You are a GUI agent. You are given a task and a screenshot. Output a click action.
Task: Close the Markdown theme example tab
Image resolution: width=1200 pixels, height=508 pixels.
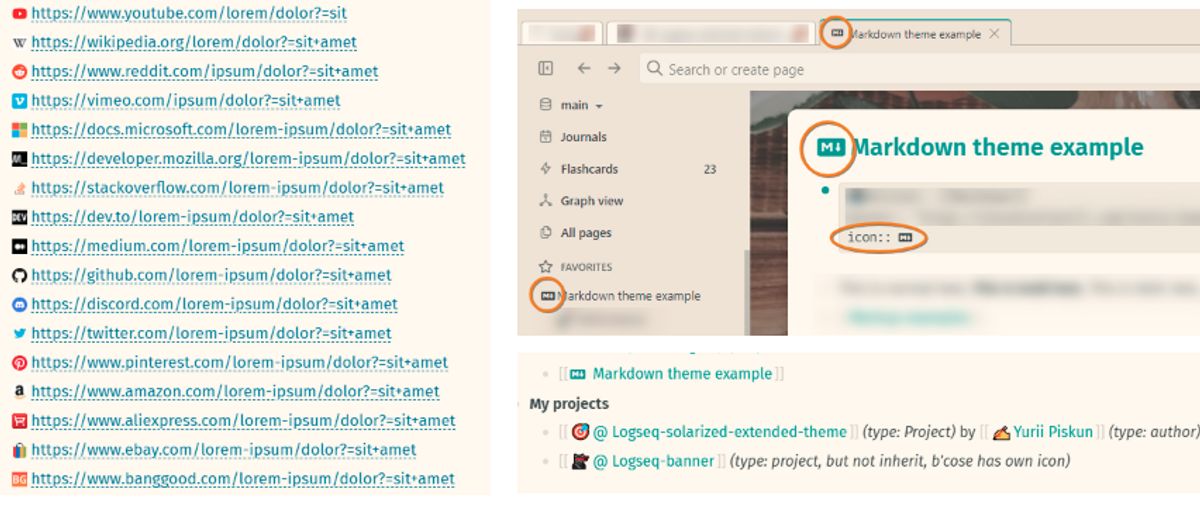tap(994, 34)
